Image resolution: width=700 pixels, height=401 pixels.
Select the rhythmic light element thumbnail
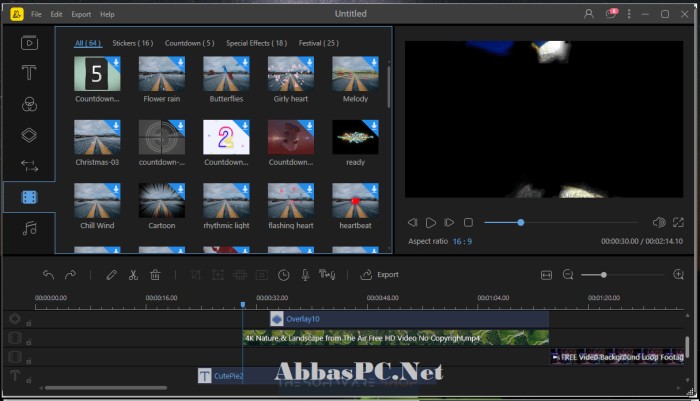click(226, 200)
